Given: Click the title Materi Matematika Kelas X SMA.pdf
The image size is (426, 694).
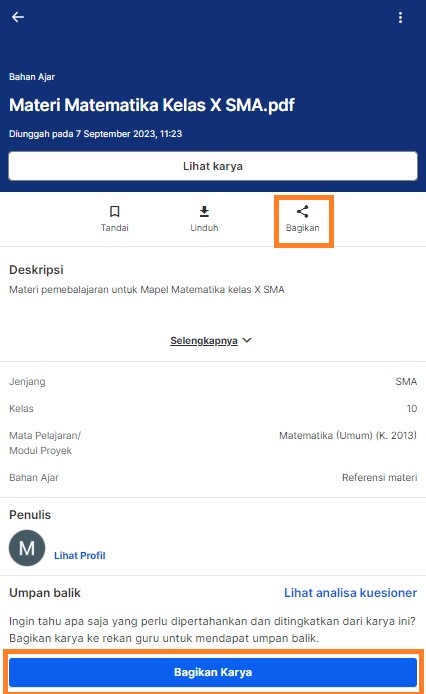Looking at the screenshot, I should coord(152,105).
